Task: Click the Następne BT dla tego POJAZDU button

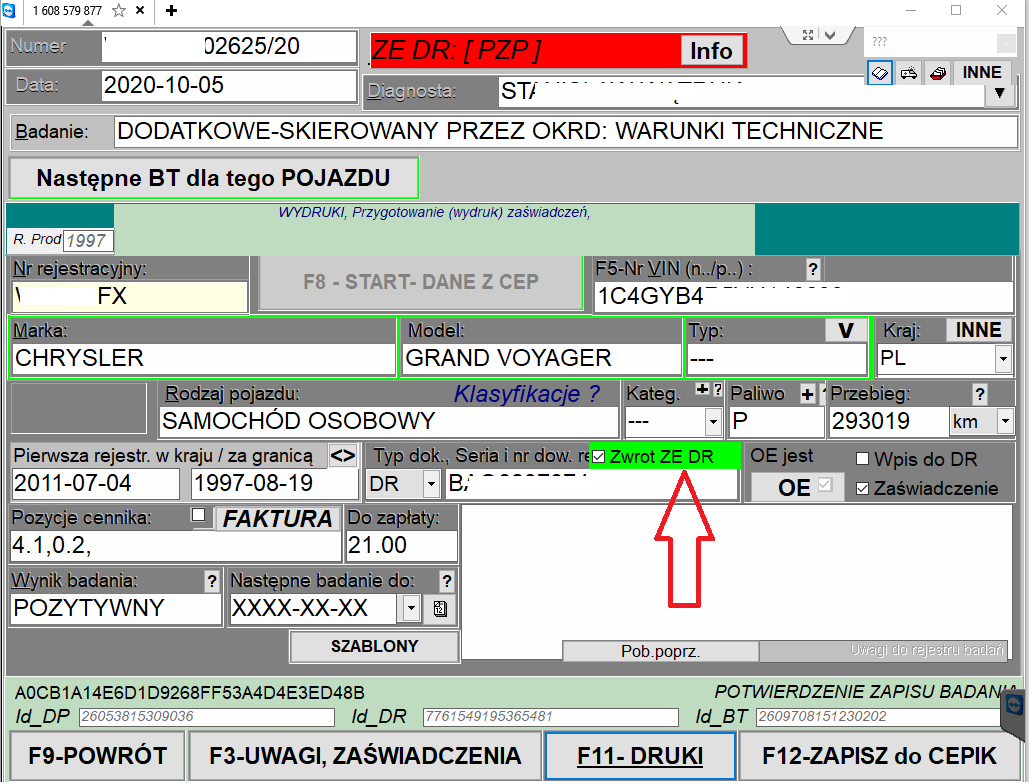Action: pyautogui.click(x=212, y=177)
